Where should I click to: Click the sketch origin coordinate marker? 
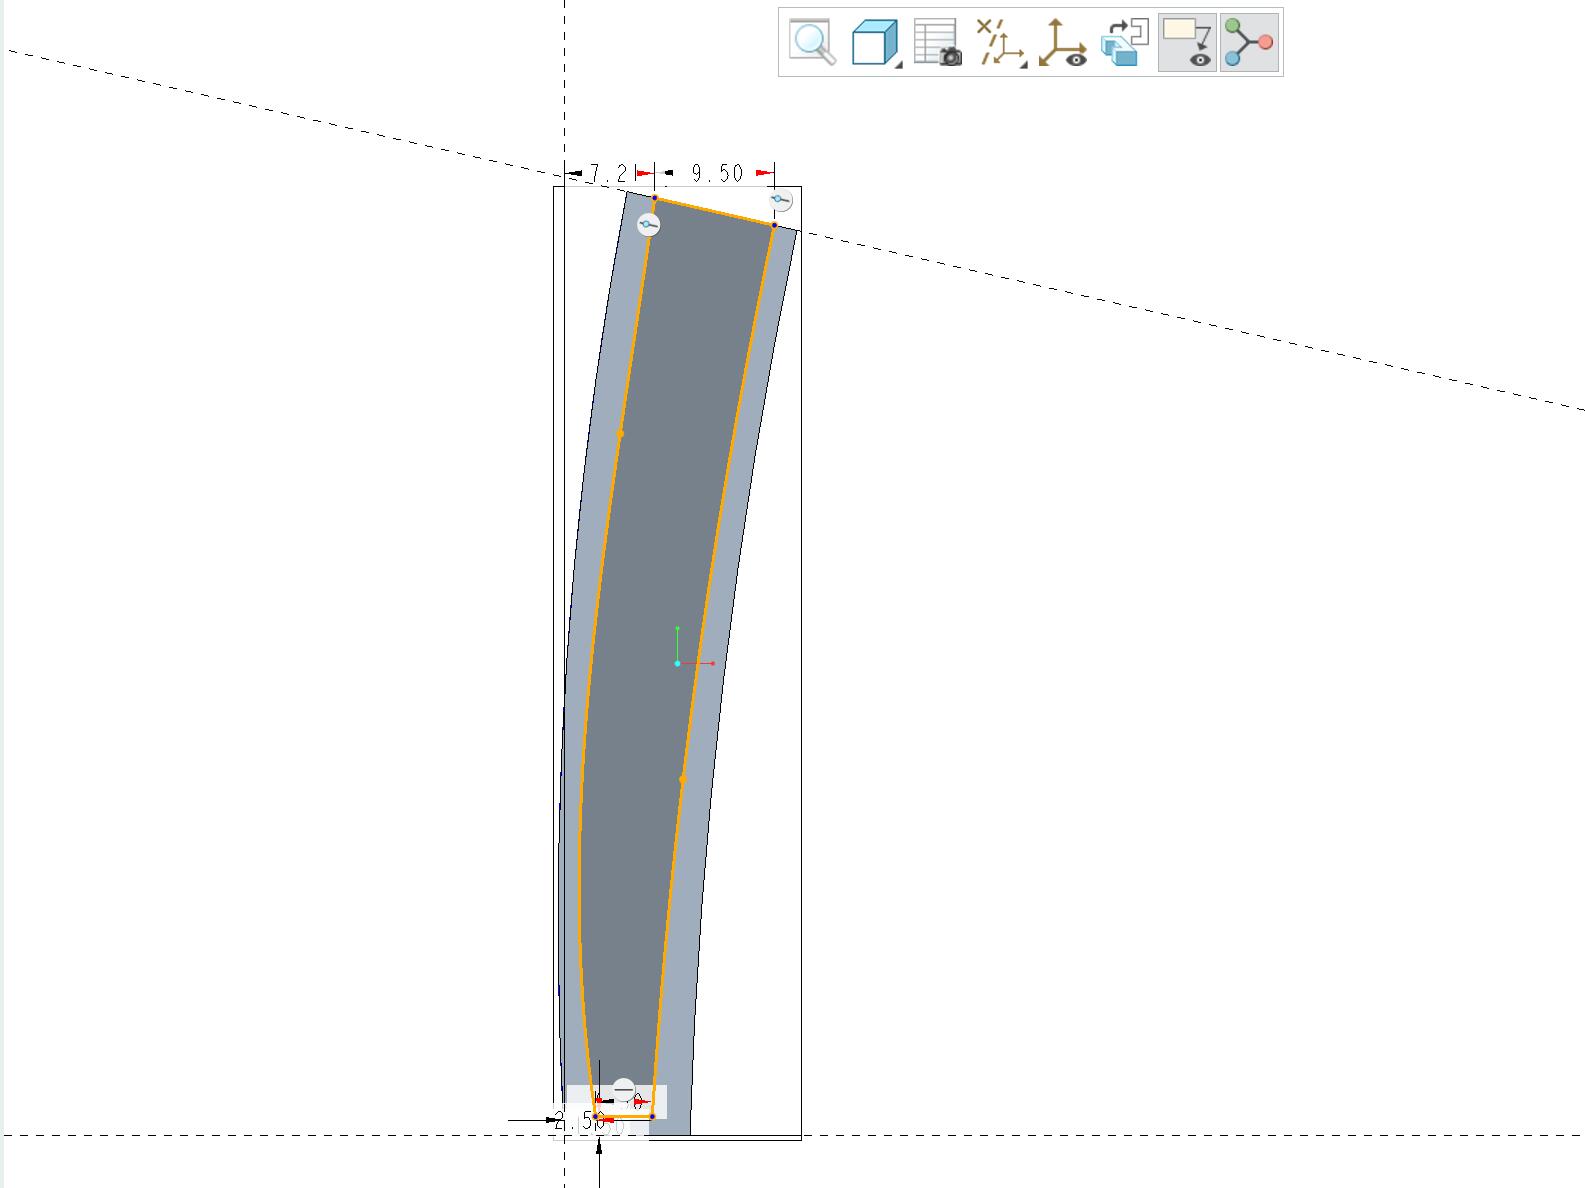[x=677, y=663]
